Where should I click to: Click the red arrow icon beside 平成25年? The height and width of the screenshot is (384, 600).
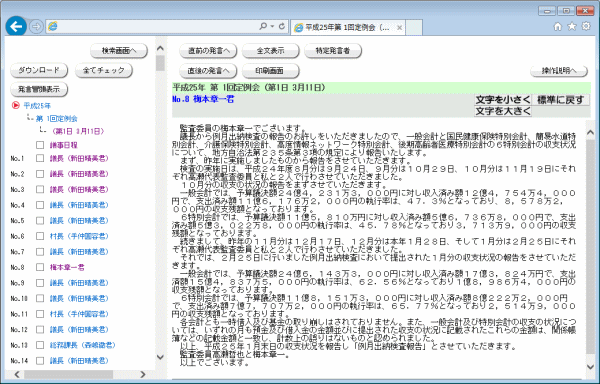16,105
